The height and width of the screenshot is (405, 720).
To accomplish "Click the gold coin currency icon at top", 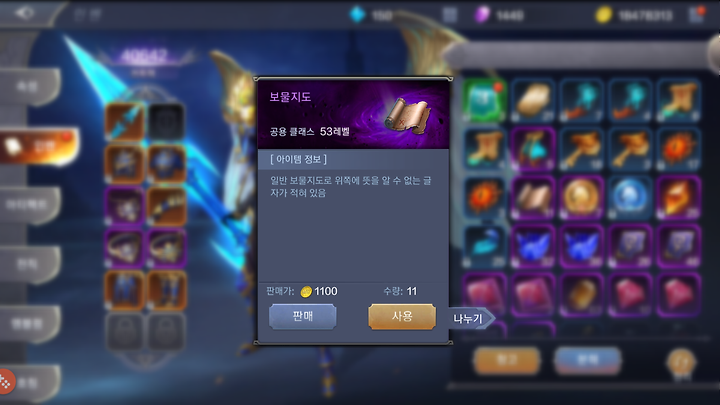I will 603,15.
